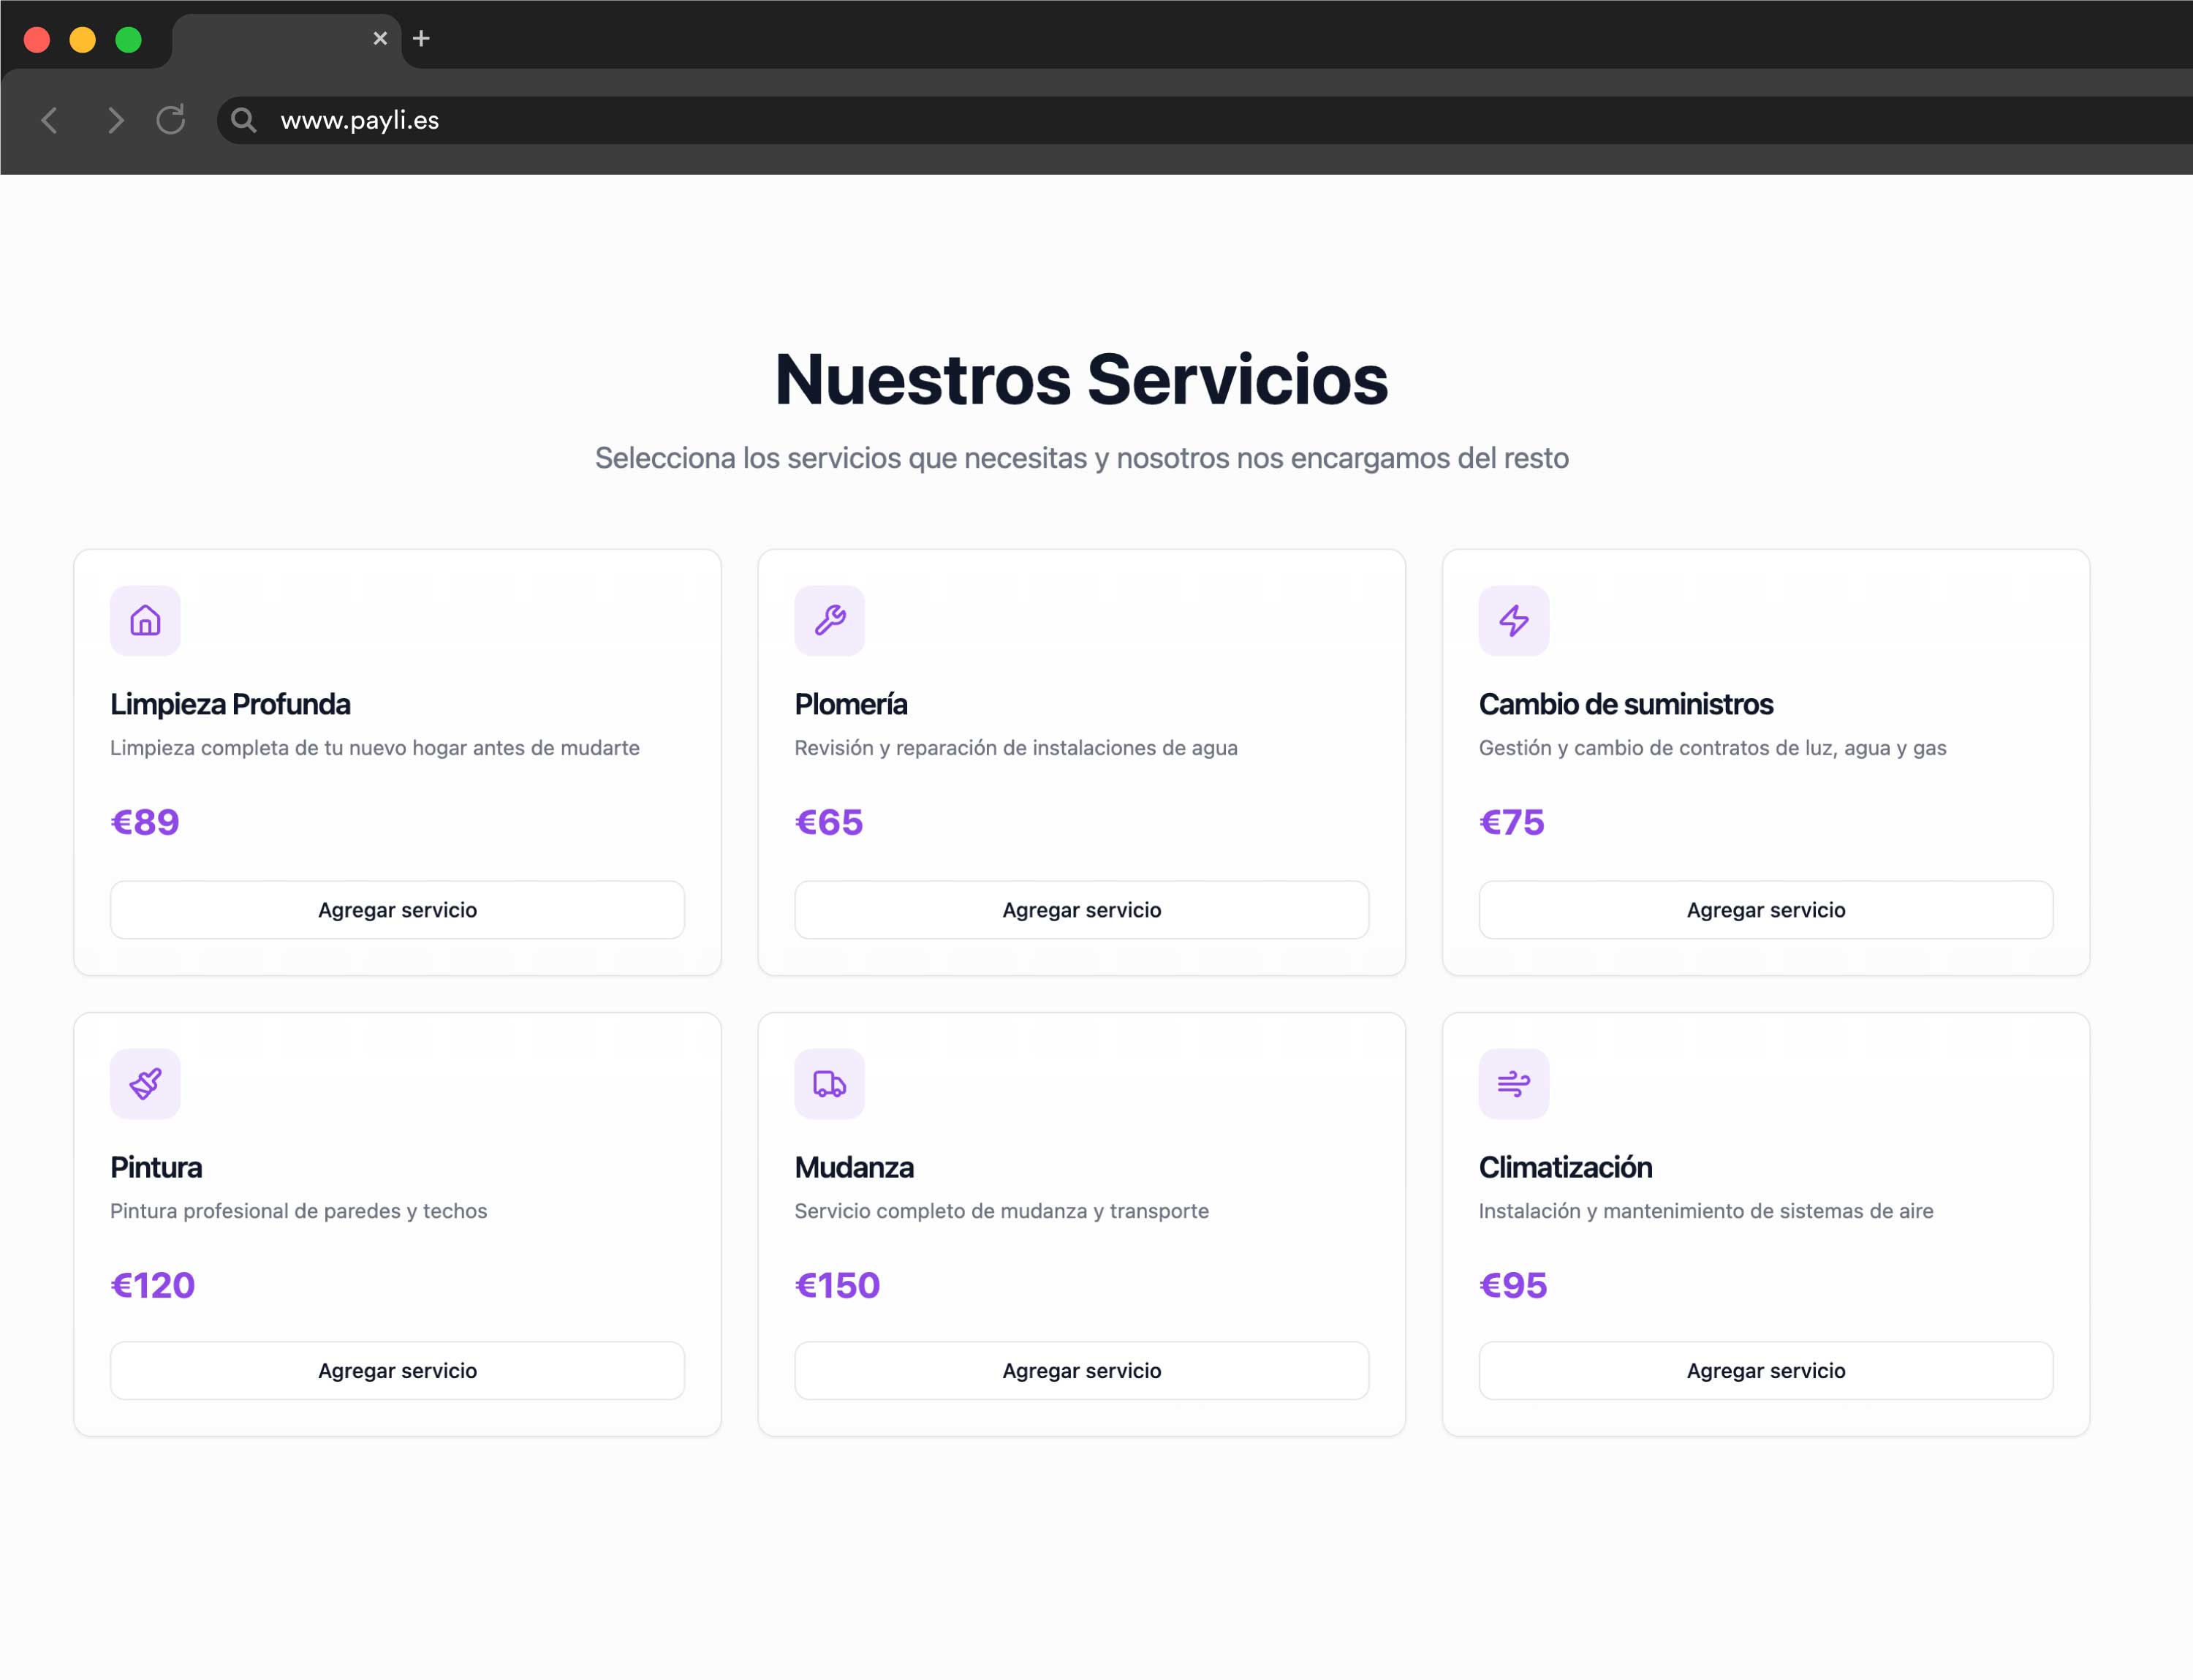Image resolution: width=2193 pixels, height=1680 pixels.
Task: Add the Climatización service
Action: point(1765,1370)
